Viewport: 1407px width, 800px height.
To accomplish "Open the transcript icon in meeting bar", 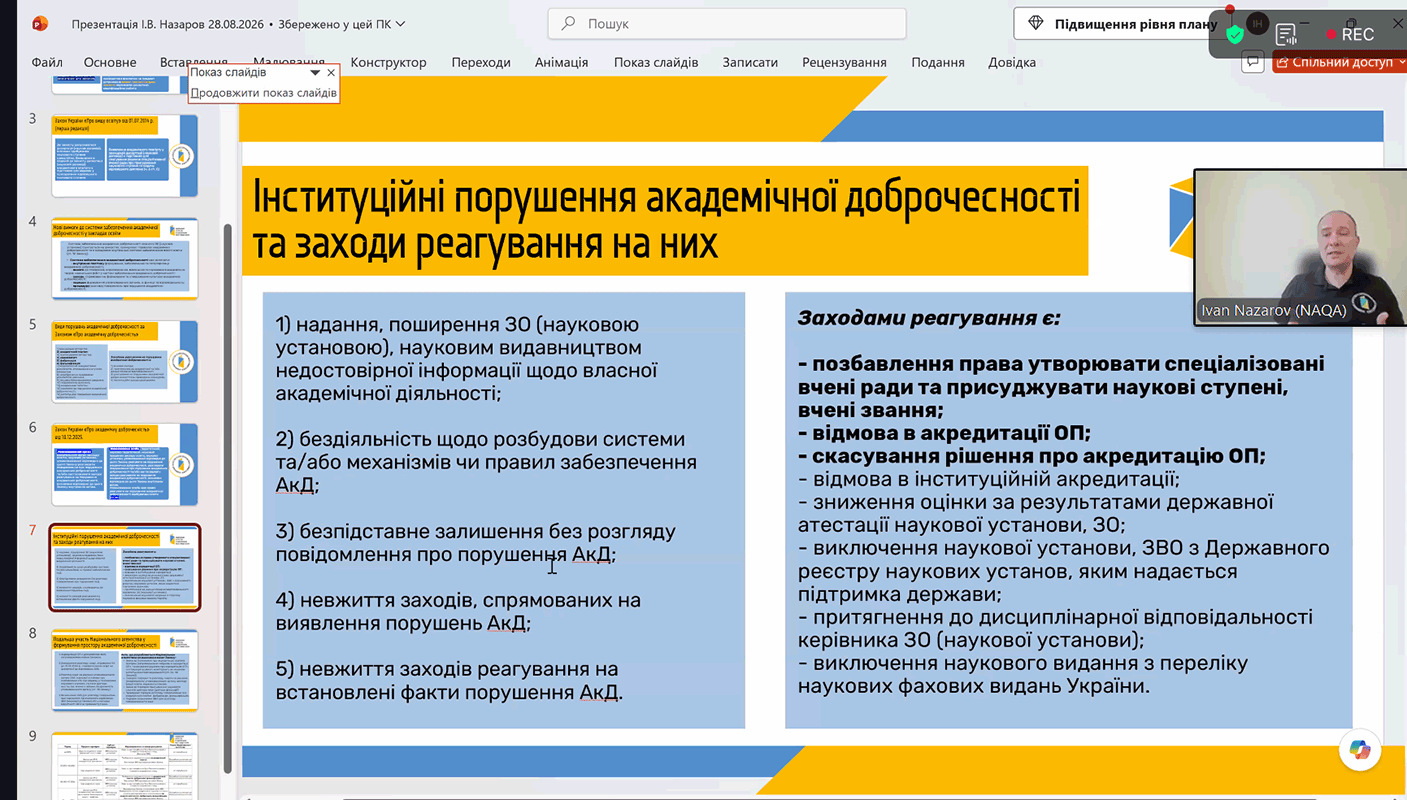I will (1287, 35).
